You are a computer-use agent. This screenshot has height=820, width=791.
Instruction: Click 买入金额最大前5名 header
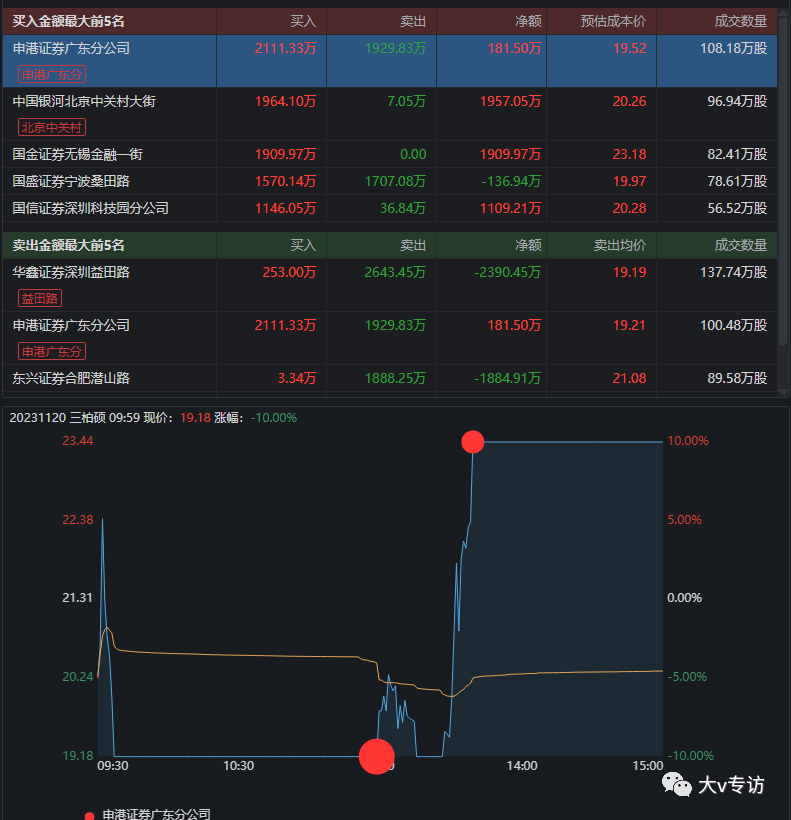click(68, 21)
